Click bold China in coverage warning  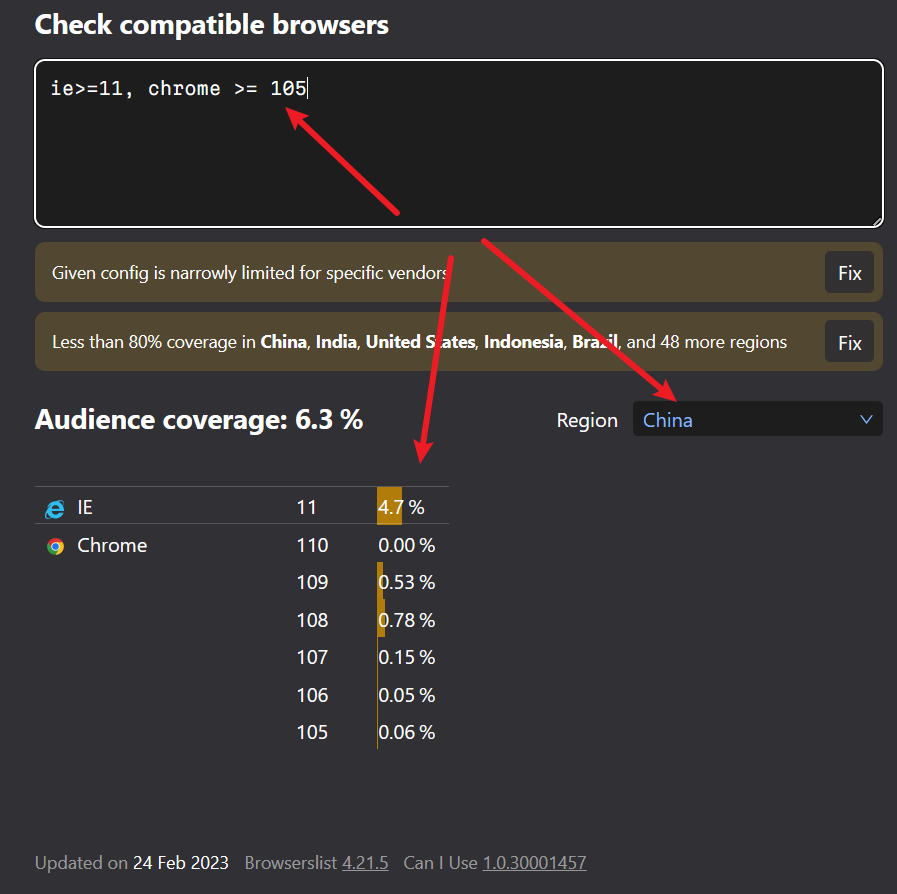284,342
